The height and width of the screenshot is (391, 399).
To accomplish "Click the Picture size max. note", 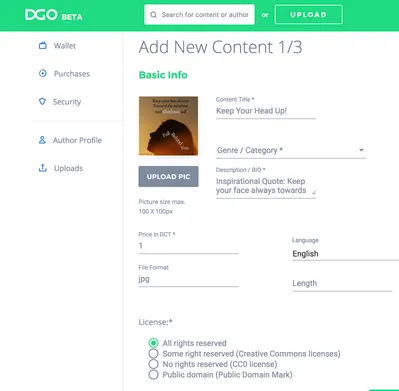I will (162, 206).
